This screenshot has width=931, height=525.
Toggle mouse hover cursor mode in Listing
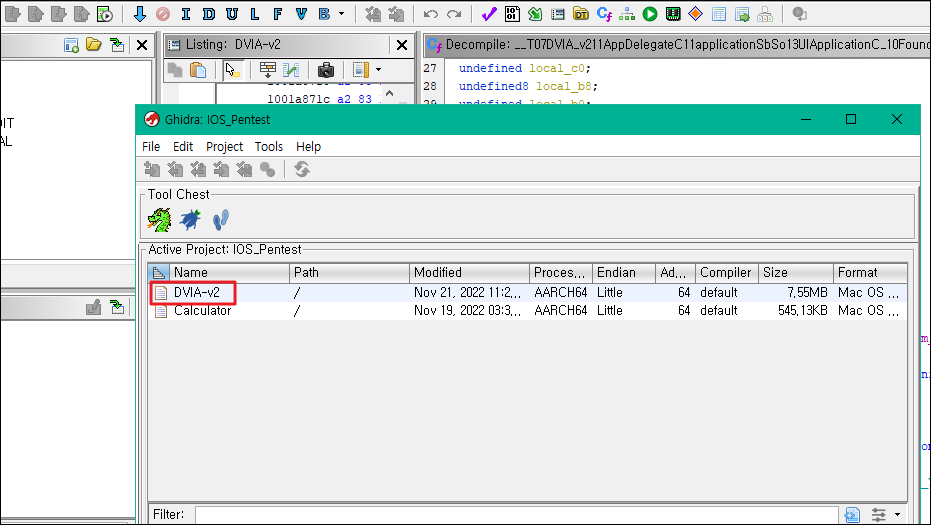point(232,70)
